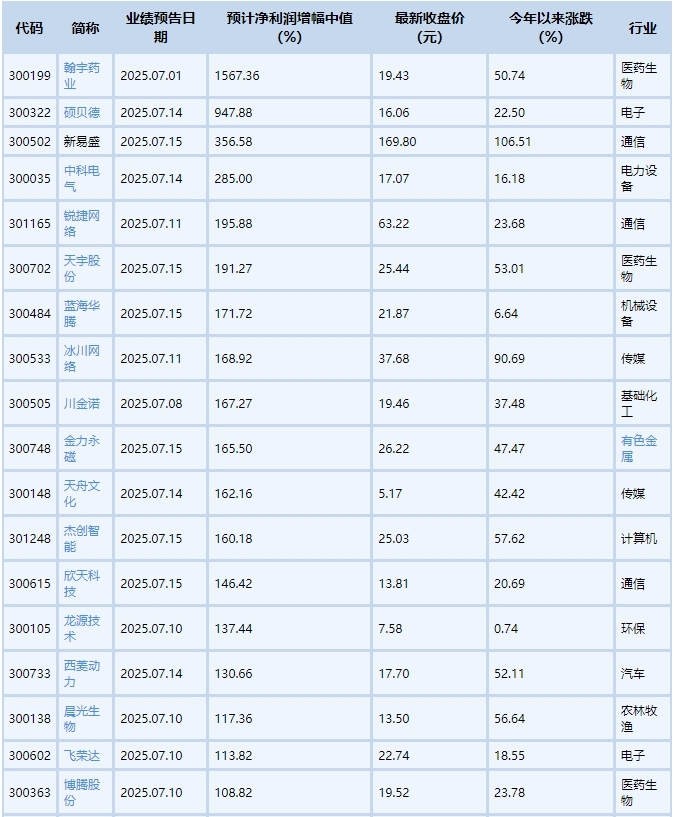Select 汽车 industry cell
The height and width of the screenshot is (817, 674).
pyautogui.click(x=633, y=673)
